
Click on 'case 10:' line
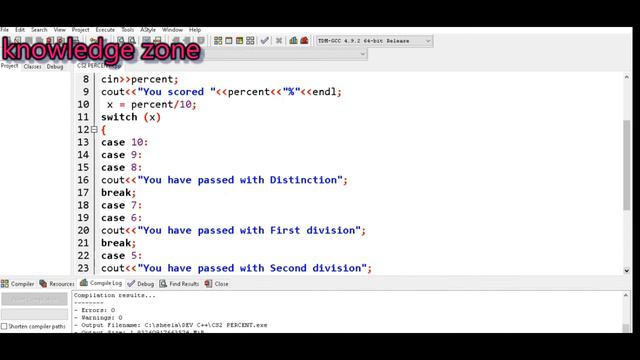tap(124, 142)
